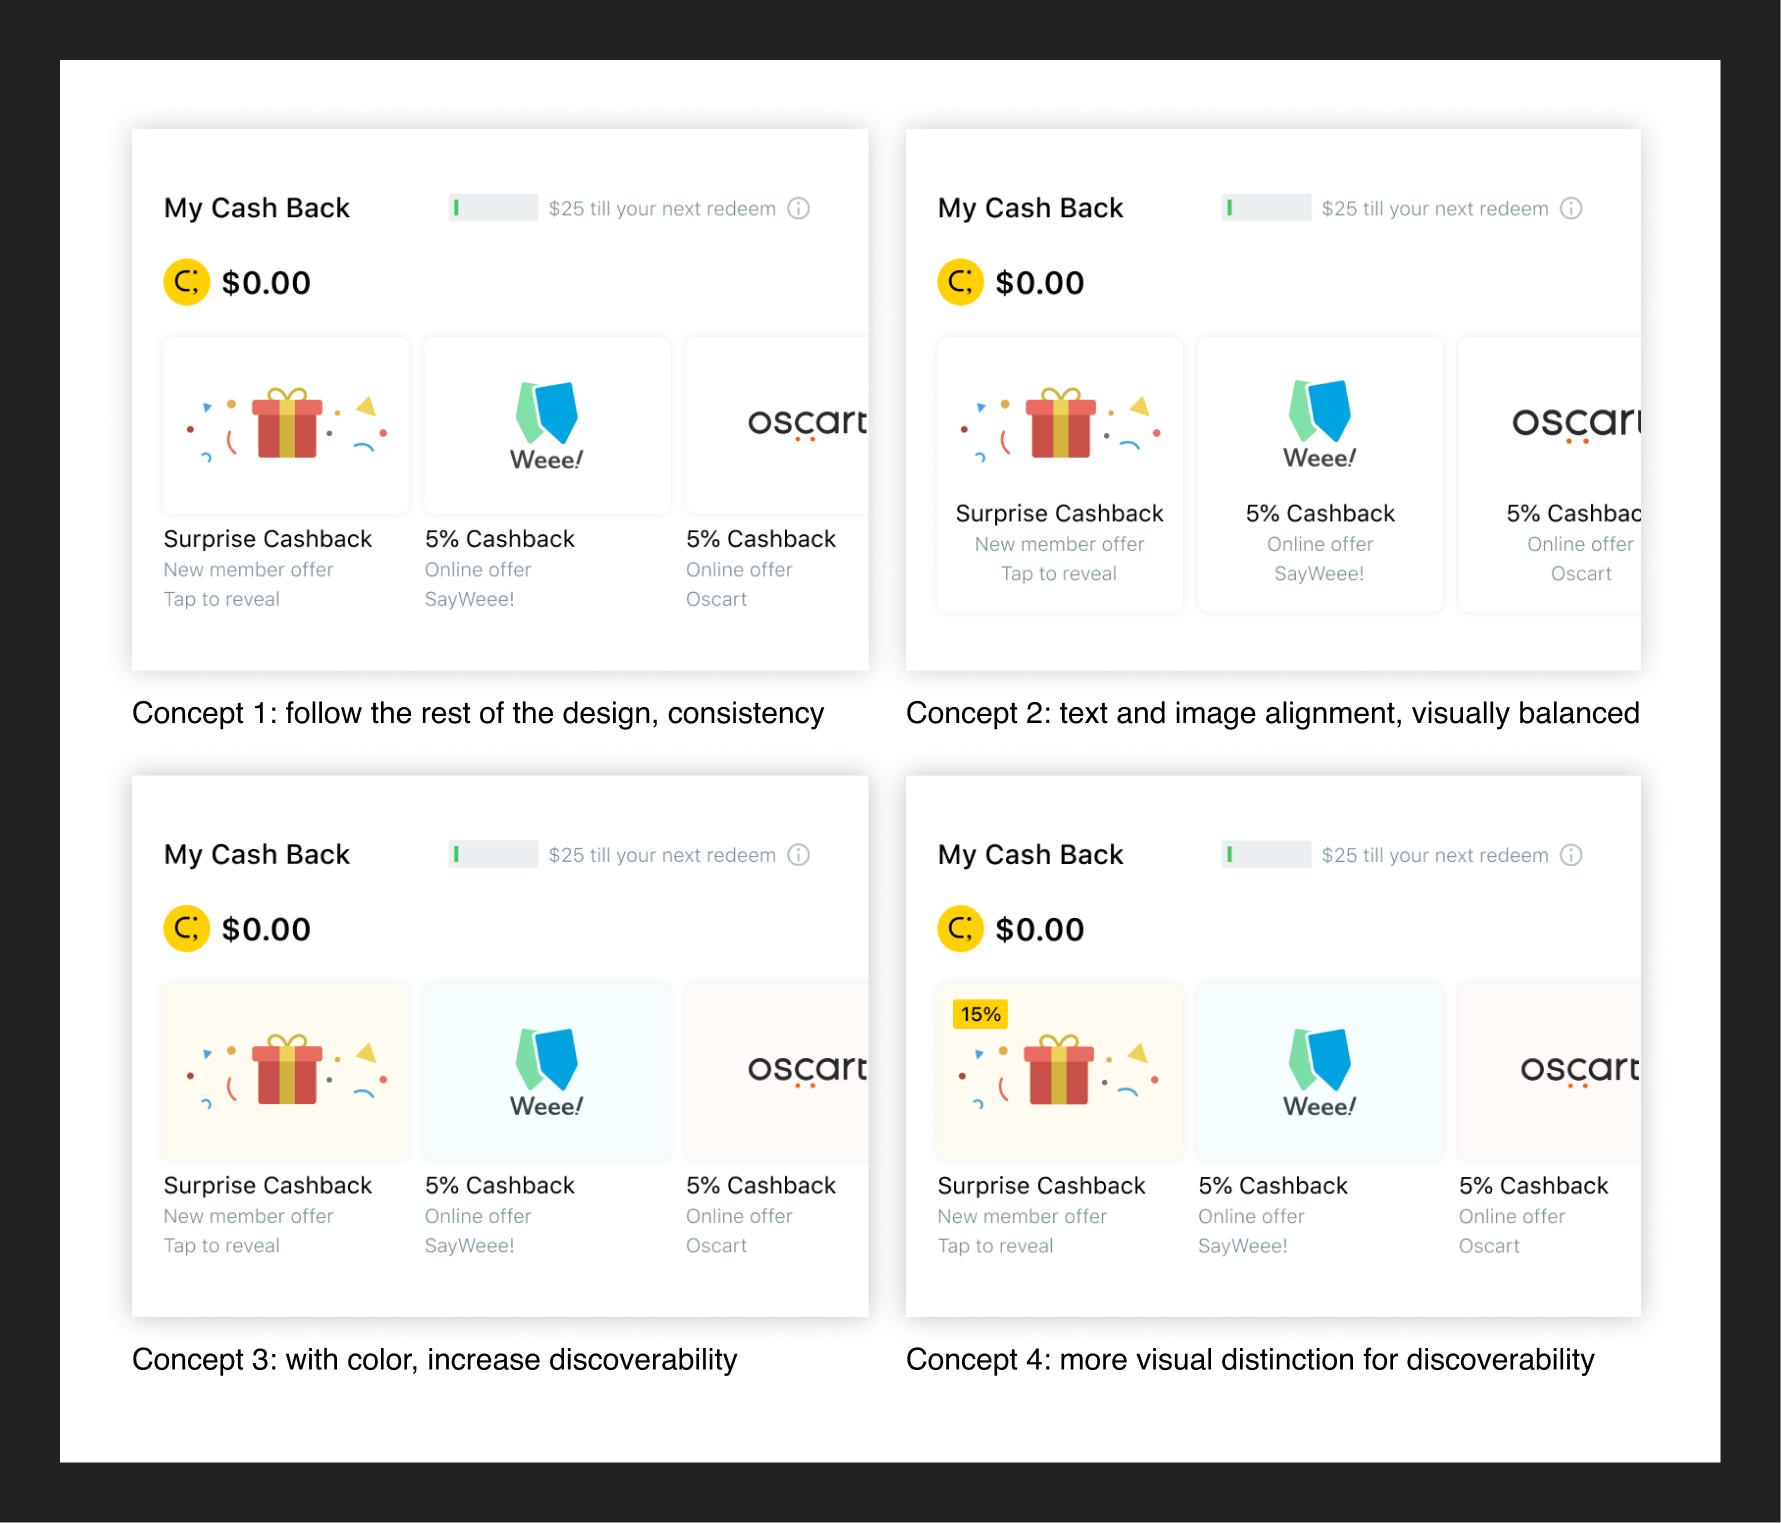
Task: Click "Tap to reveal" text in Concept 3
Action: (x=222, y=1246)
